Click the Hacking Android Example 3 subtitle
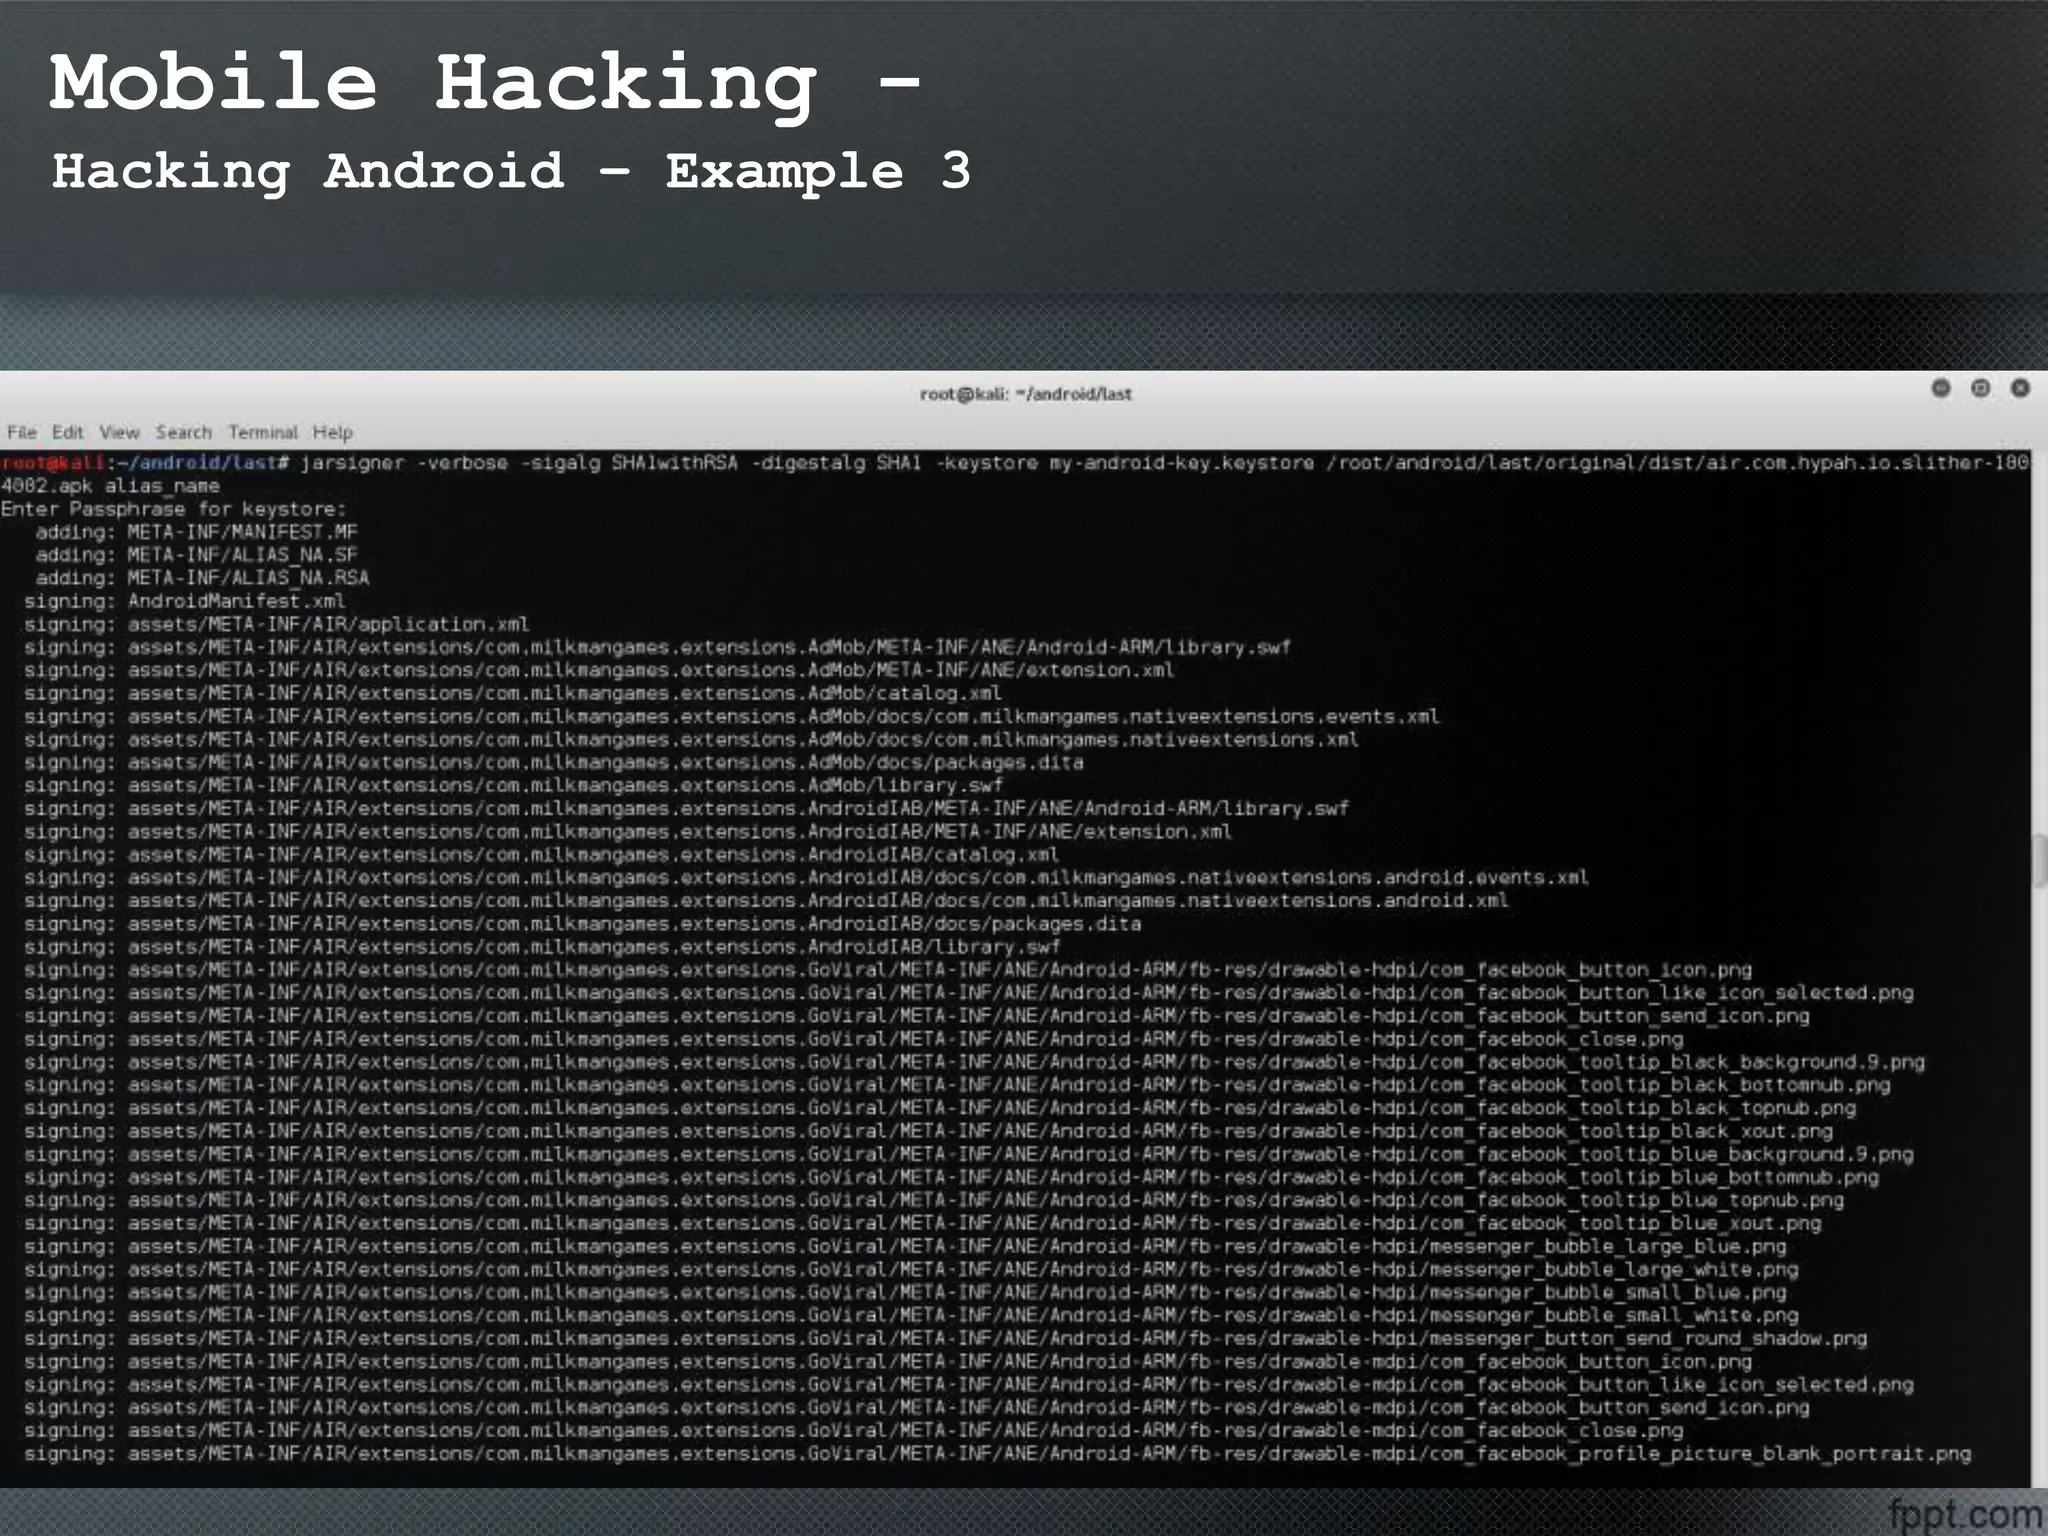The image size is (2048, 1536). coord(510,170)
